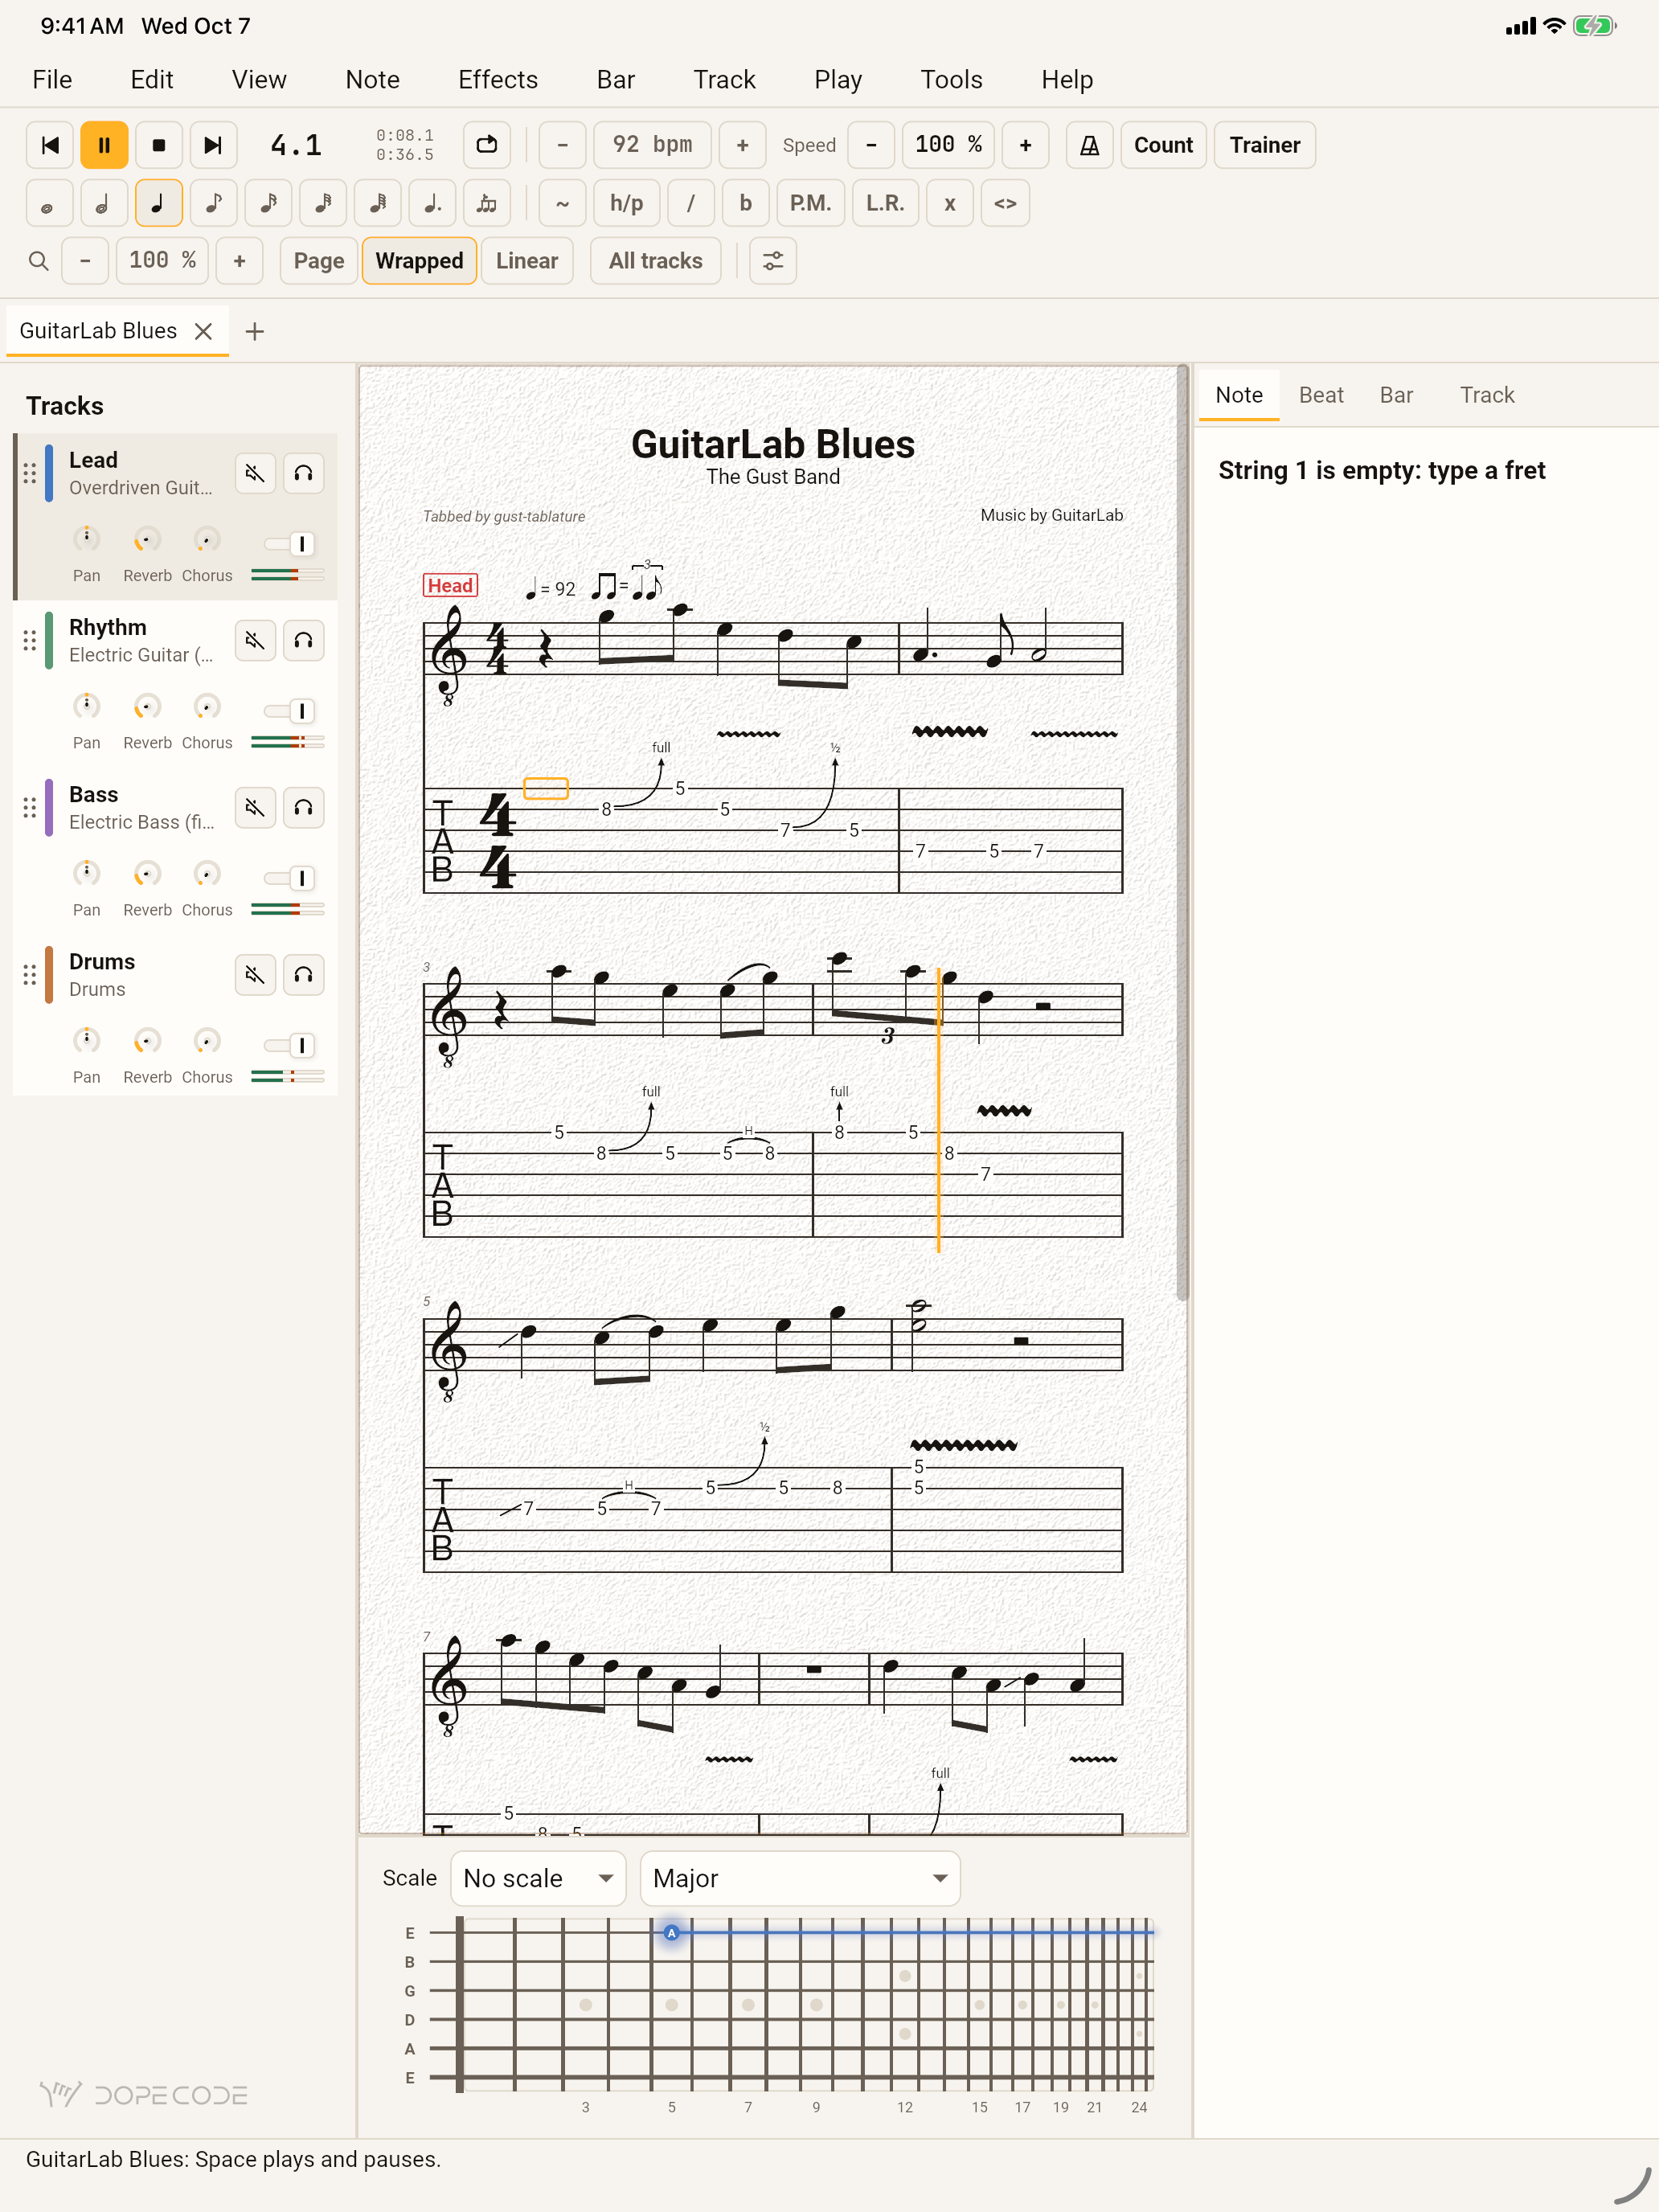
Task: Open the No scale root dropdown
Action: pyautogui.click(x=538, y=1878)
